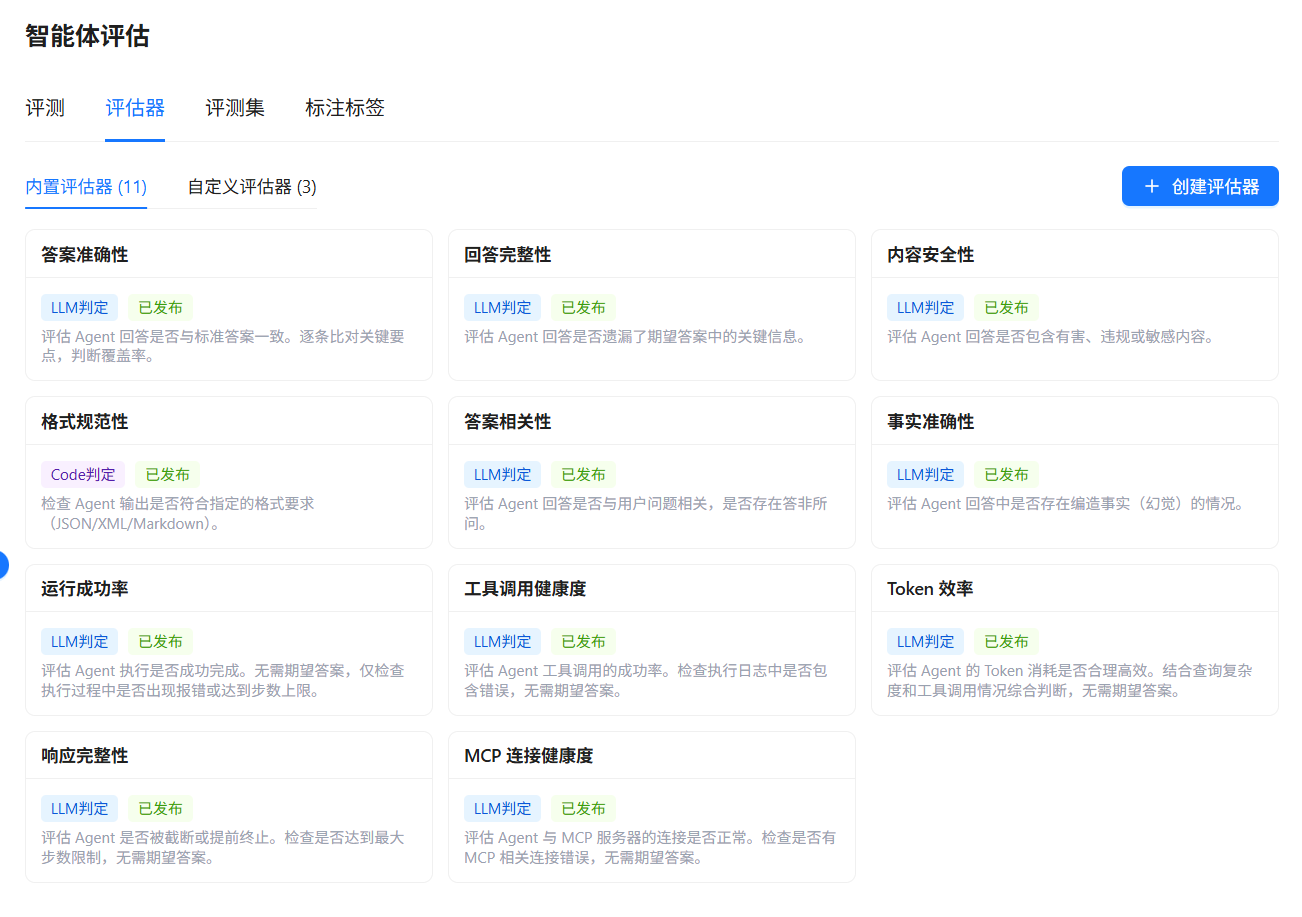Click 已发布 status on 答案准确性 card

click(160, 307)
